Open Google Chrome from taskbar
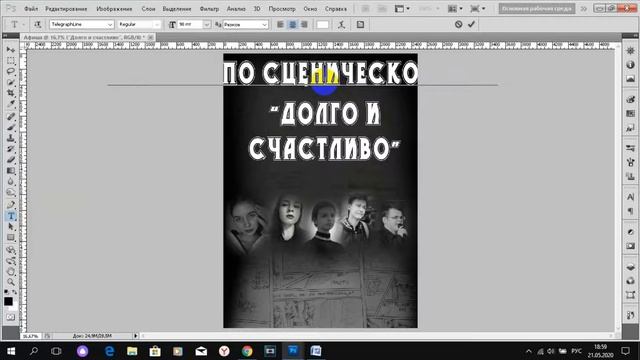Screen dimensions: 640x360 [x=247, y=351]
